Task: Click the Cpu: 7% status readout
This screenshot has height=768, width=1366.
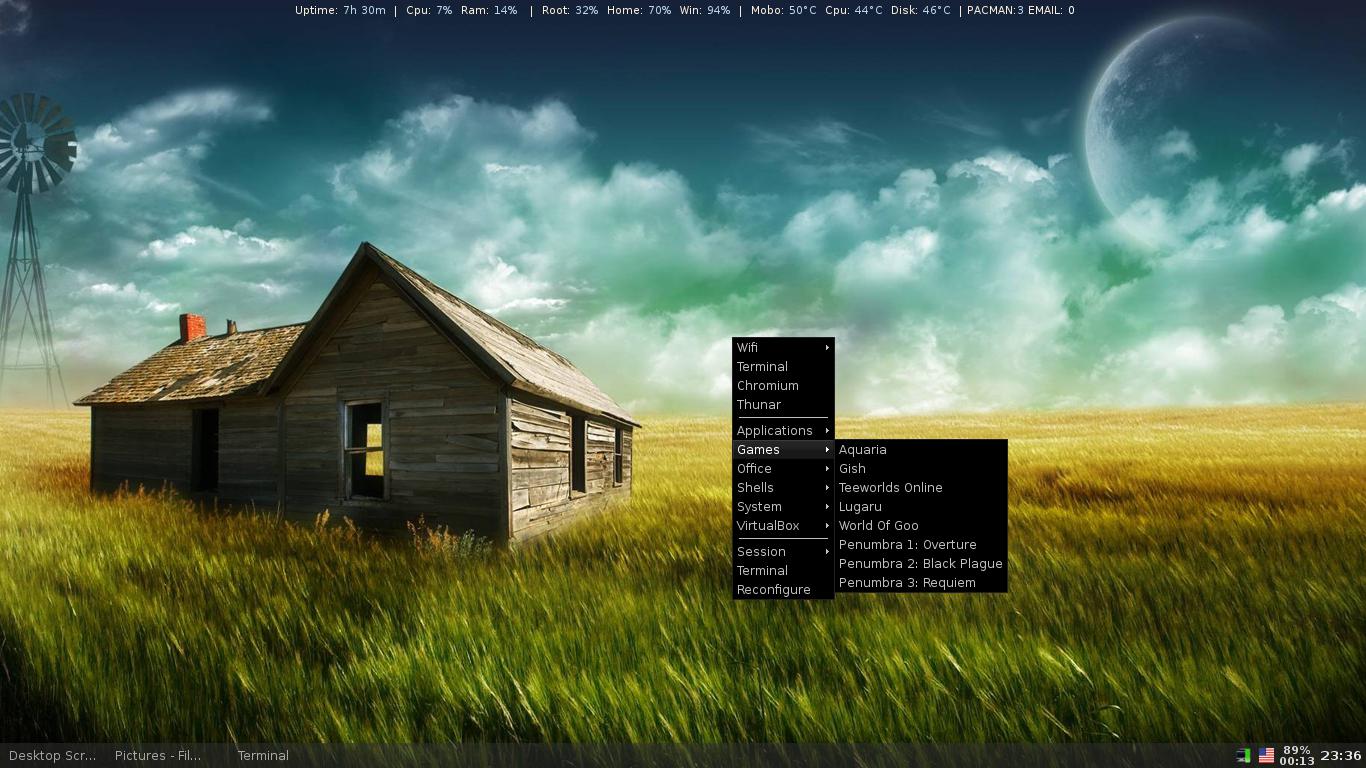Action: click(x=429, y=10)
